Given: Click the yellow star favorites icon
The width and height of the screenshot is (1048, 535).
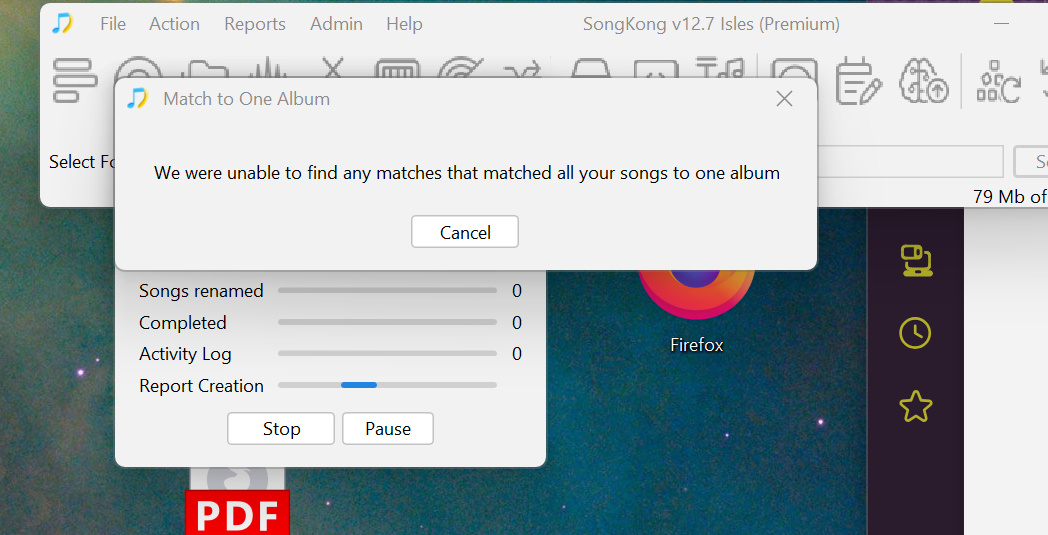Looking at the screenshot, I should tap(916, 406).
